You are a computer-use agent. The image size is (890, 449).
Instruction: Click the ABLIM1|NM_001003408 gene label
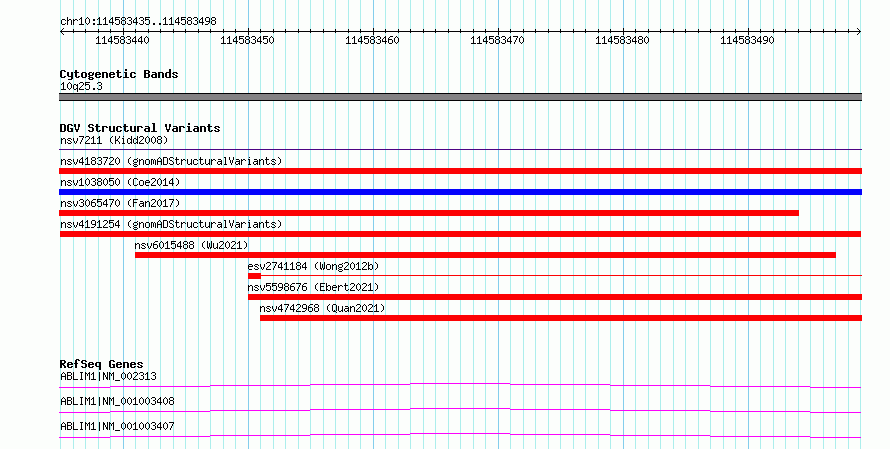tap(117, 401)
